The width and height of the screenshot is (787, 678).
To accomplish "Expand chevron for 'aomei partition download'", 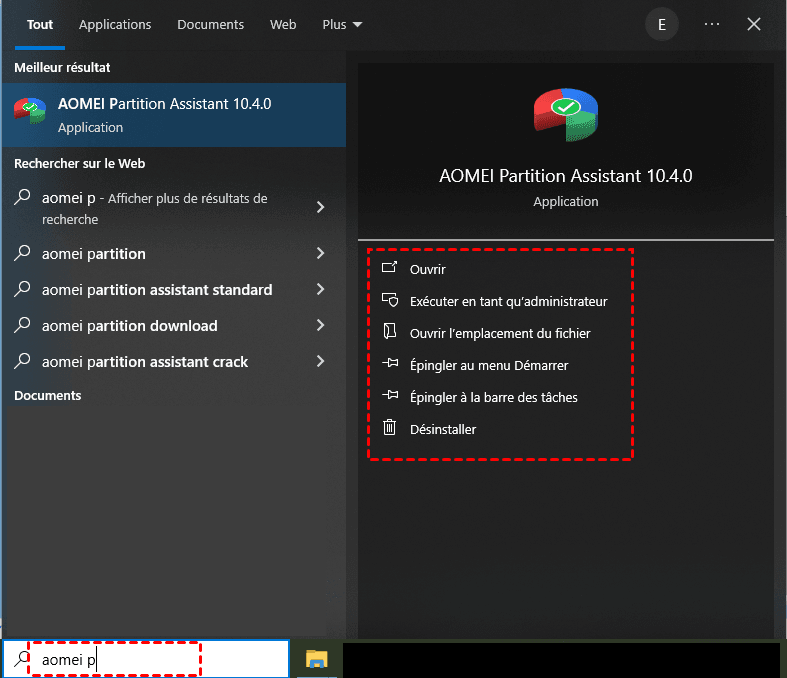I will tap(321, 326).
